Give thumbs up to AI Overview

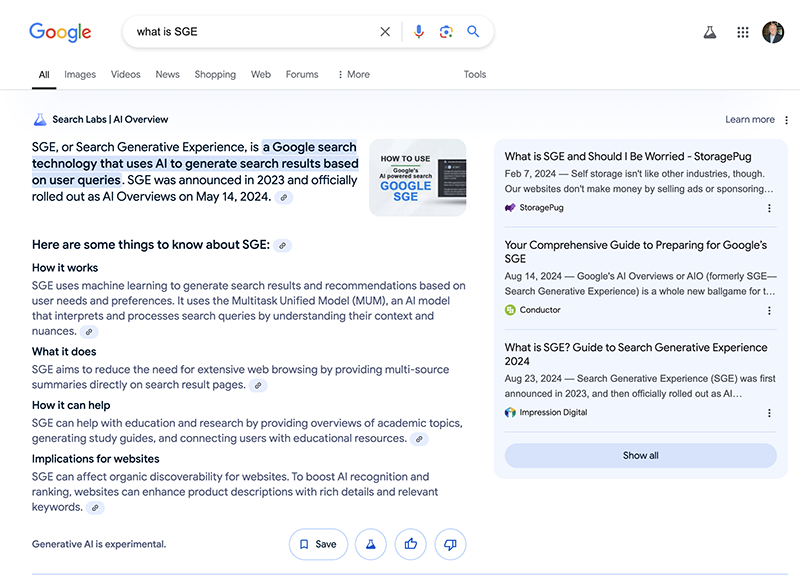pyautogui.click(x=411, y=544)
